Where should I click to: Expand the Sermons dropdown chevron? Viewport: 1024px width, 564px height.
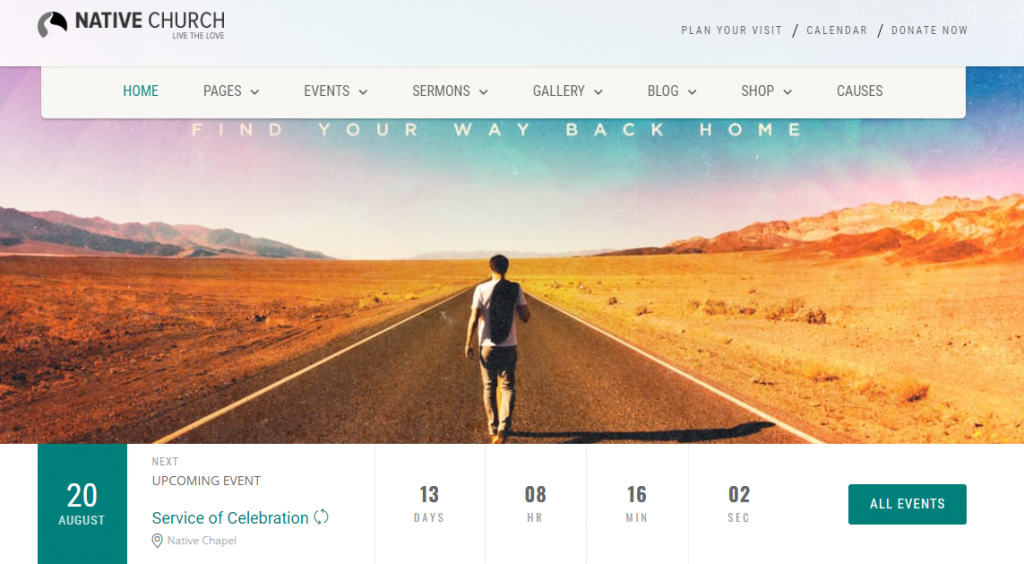coord(483,92)
